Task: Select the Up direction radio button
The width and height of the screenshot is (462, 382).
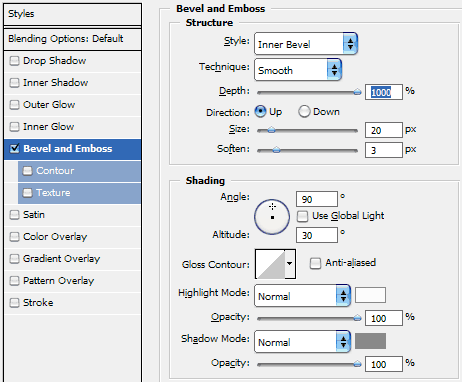Action: [x=260, y=112]
